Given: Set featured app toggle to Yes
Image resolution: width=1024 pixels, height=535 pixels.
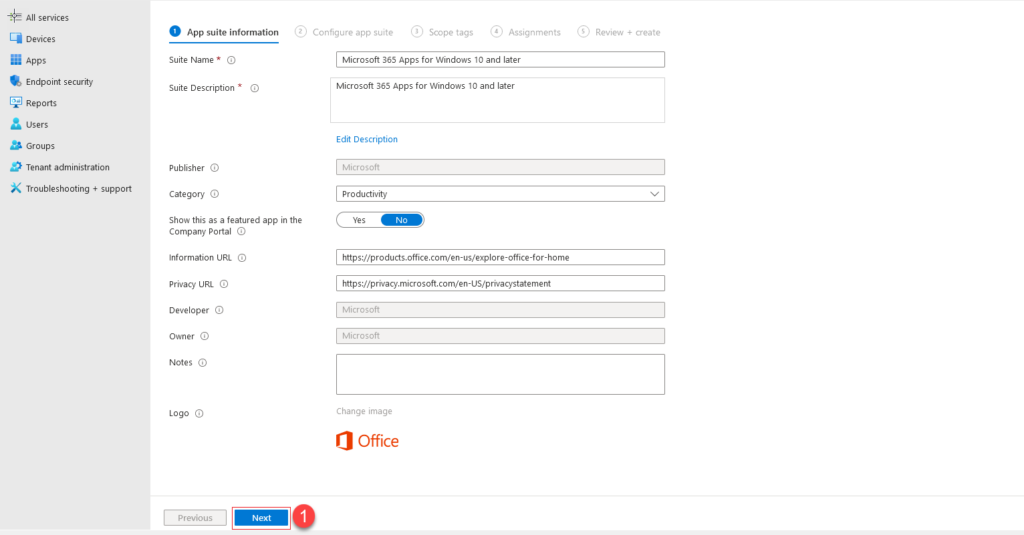Looking at the screenshot, I should pos(359,220).
